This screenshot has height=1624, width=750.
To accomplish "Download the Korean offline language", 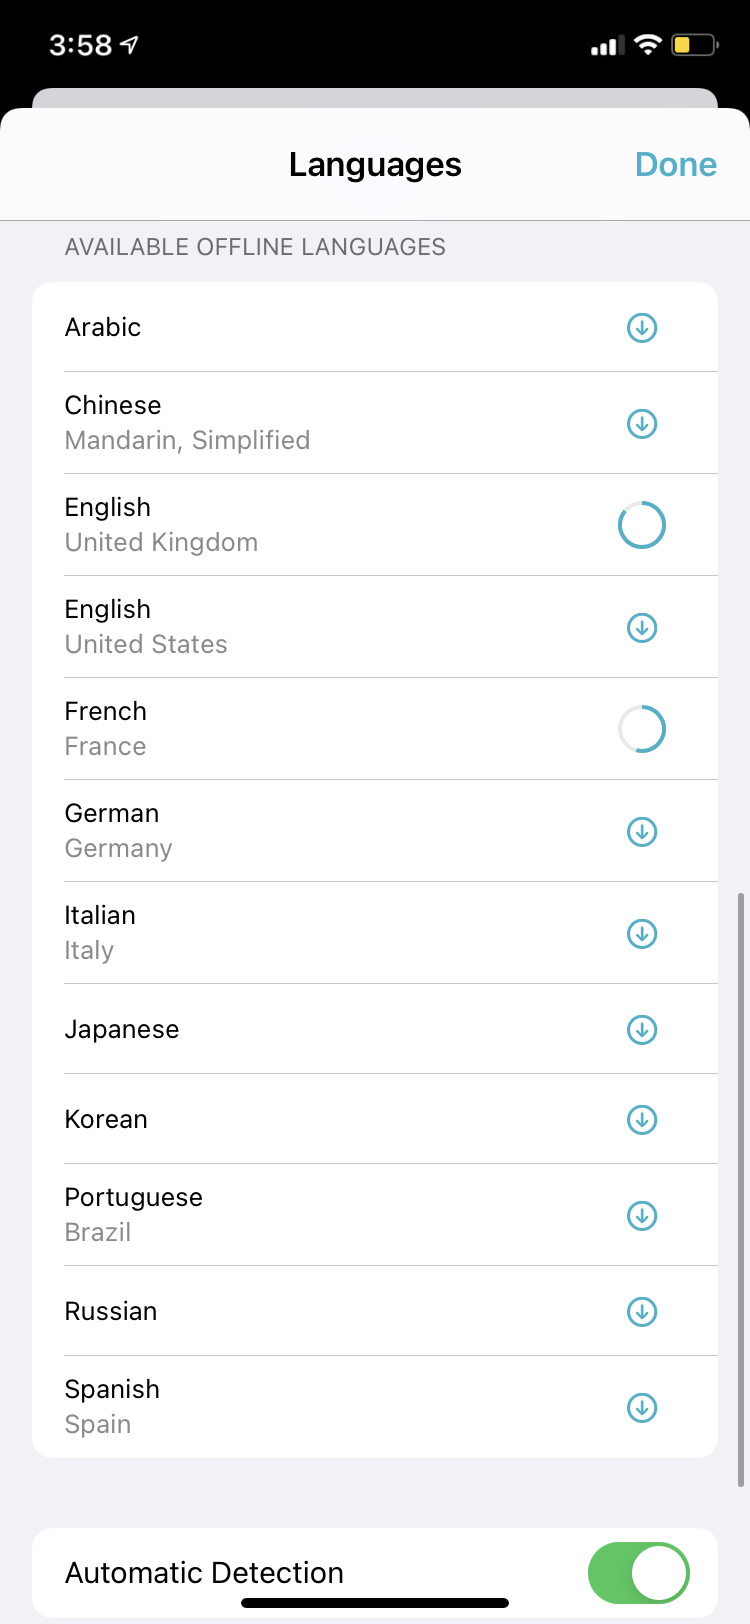I will 642,1120.
